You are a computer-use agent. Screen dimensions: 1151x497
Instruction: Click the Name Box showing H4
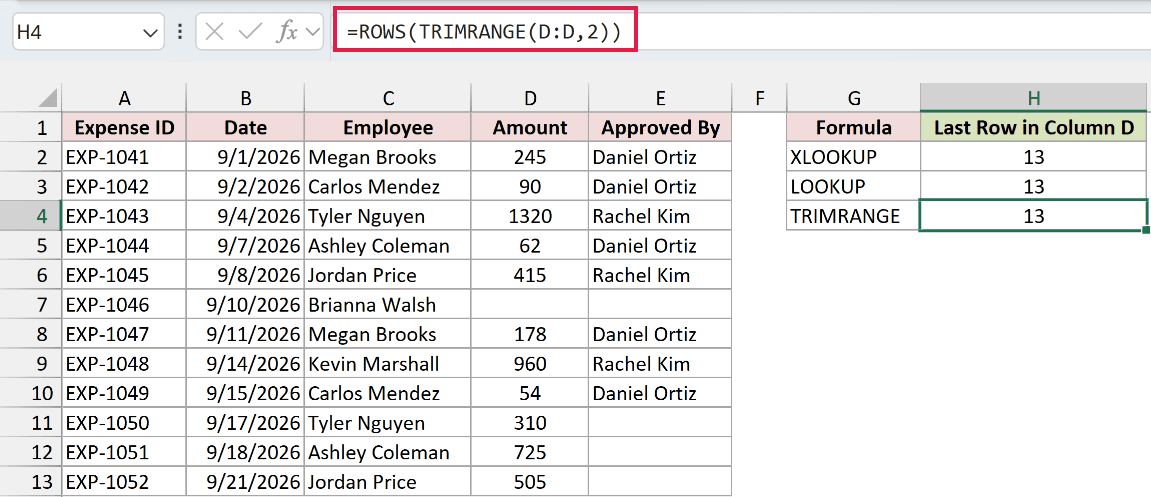point(87,32)
